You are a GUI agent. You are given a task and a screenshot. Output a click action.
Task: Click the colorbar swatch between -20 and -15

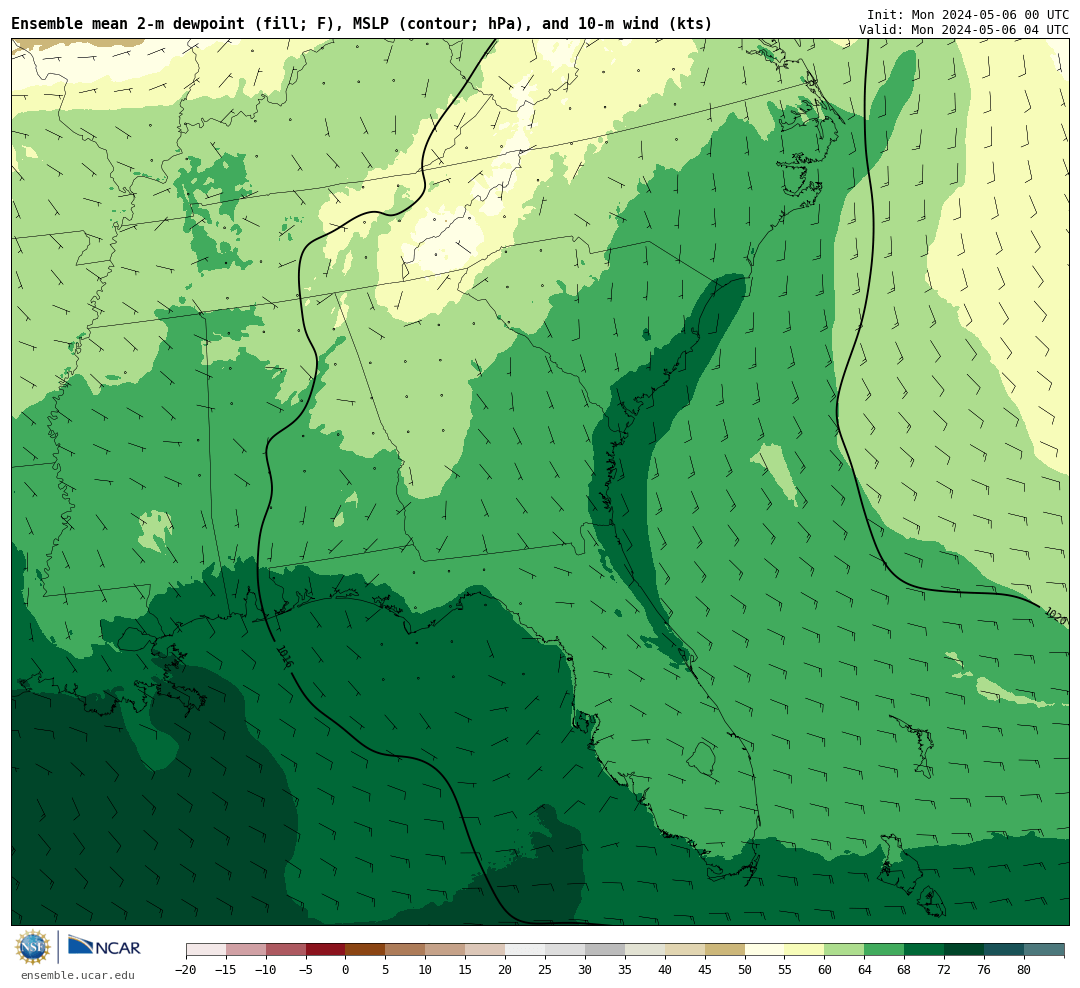206,950
